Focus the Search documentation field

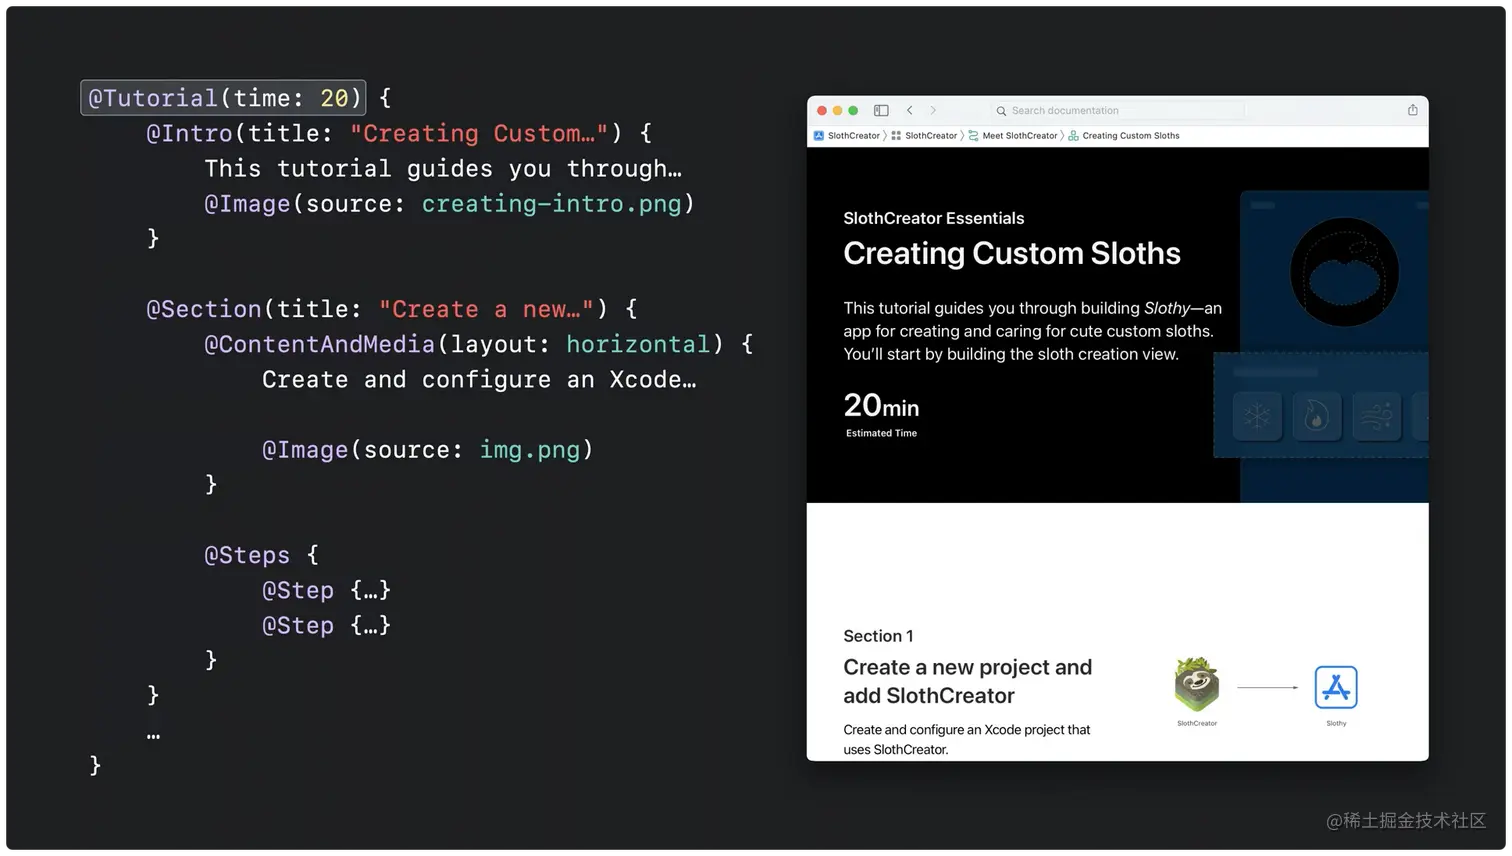[x=1119, y=111]
